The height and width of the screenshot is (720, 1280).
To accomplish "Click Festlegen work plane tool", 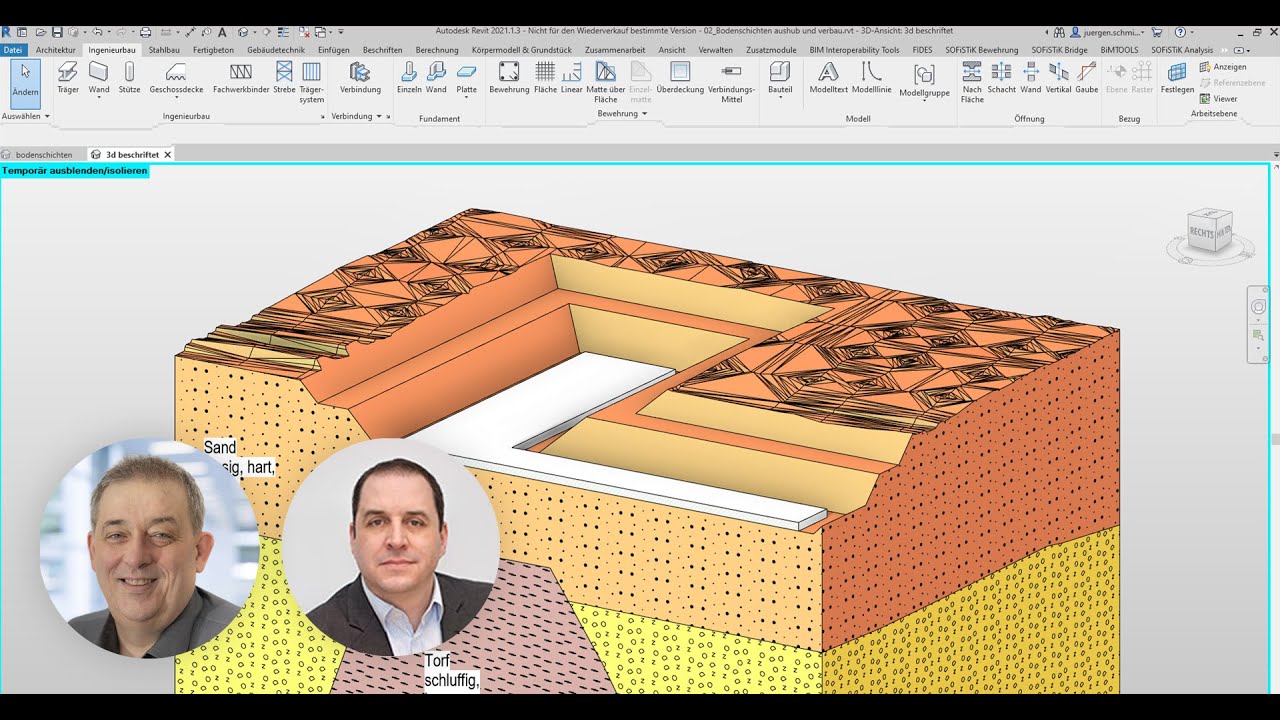I will [x=1177, y=77].
